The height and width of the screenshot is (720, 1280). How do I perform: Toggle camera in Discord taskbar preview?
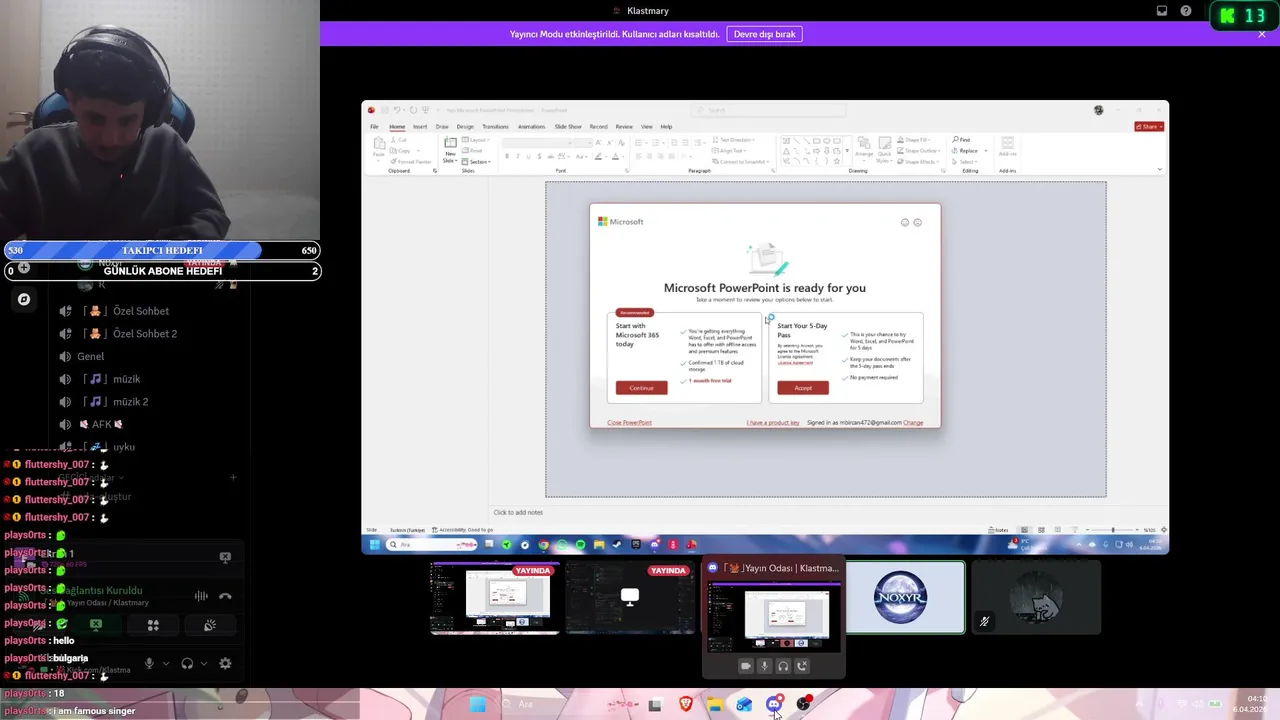[x=745, y=666]
